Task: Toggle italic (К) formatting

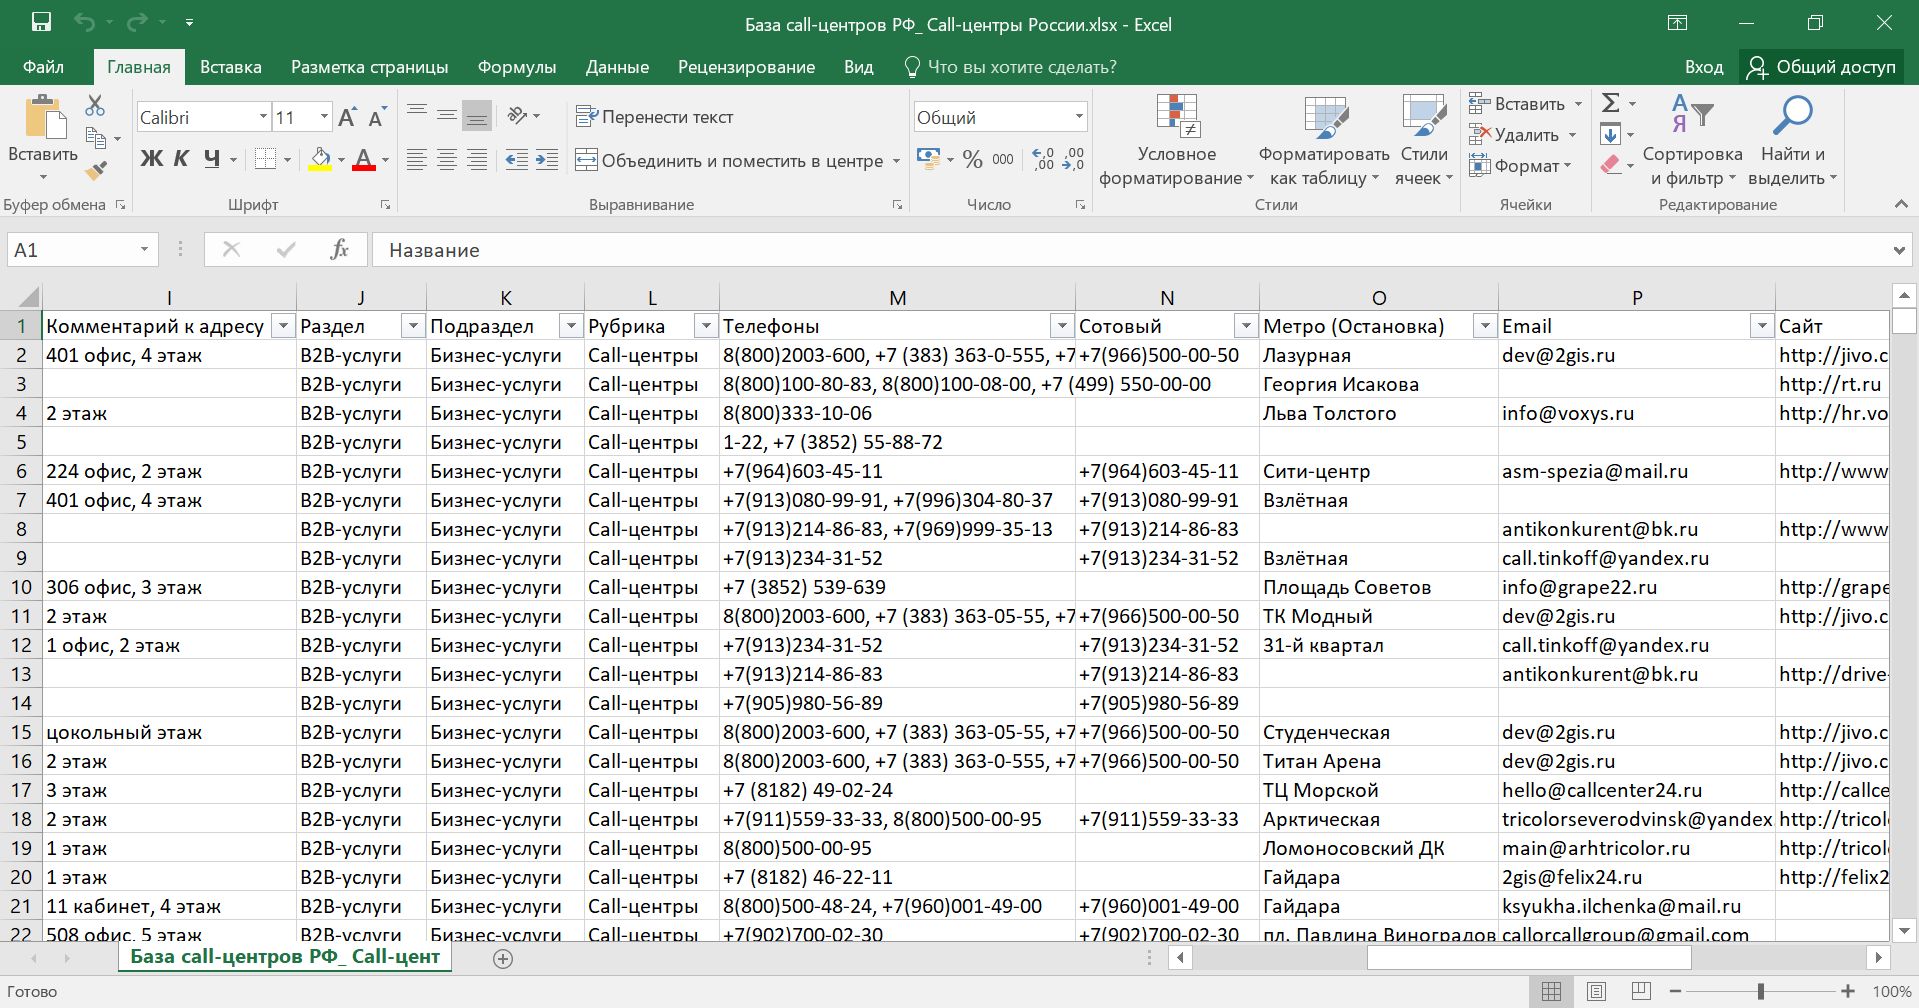Action: [181, 159]
